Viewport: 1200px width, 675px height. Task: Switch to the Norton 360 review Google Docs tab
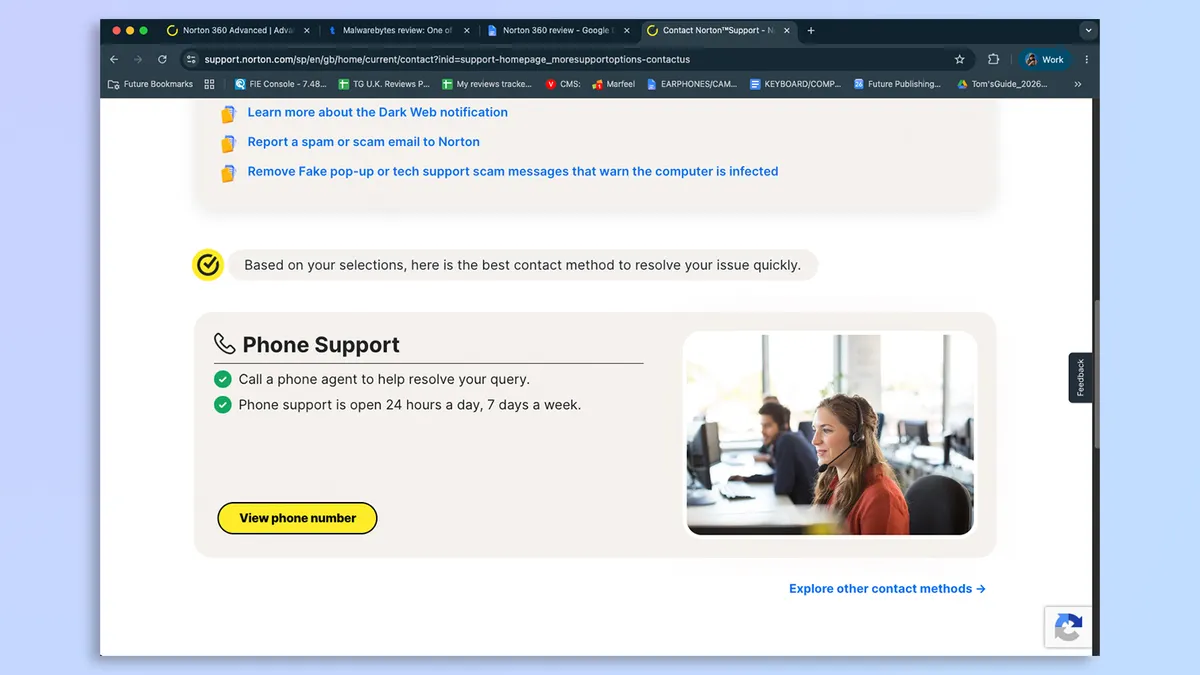coord(558,30)
